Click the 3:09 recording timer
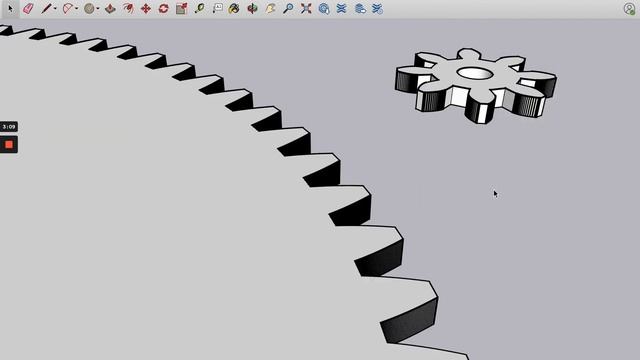This screenshot has height=360, width=640. click(x=9, y=127)
